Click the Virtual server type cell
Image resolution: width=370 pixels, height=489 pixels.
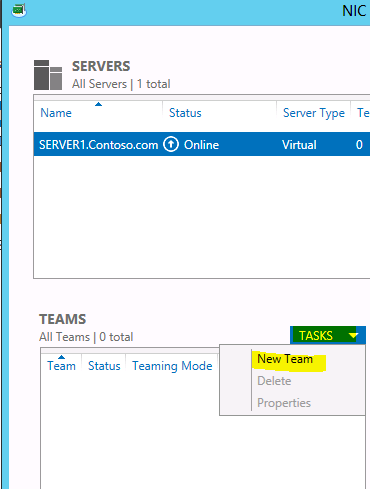[299, 145]
